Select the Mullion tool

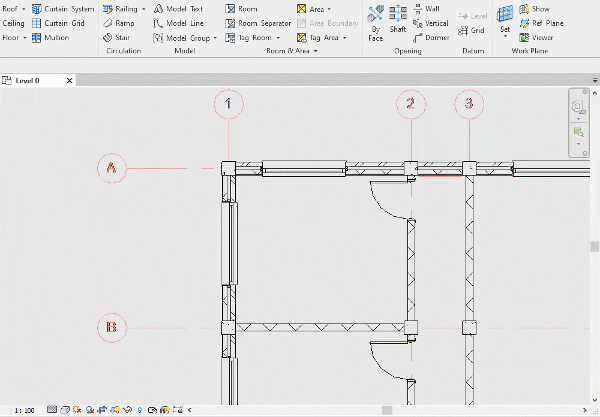click(51, 37)
